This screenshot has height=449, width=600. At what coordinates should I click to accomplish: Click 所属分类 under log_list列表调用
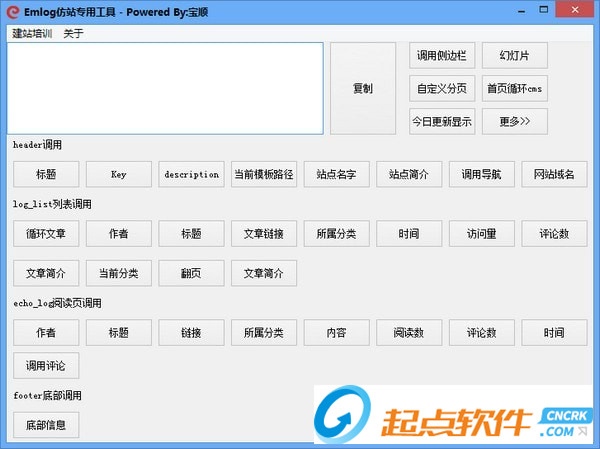[337, 233]
